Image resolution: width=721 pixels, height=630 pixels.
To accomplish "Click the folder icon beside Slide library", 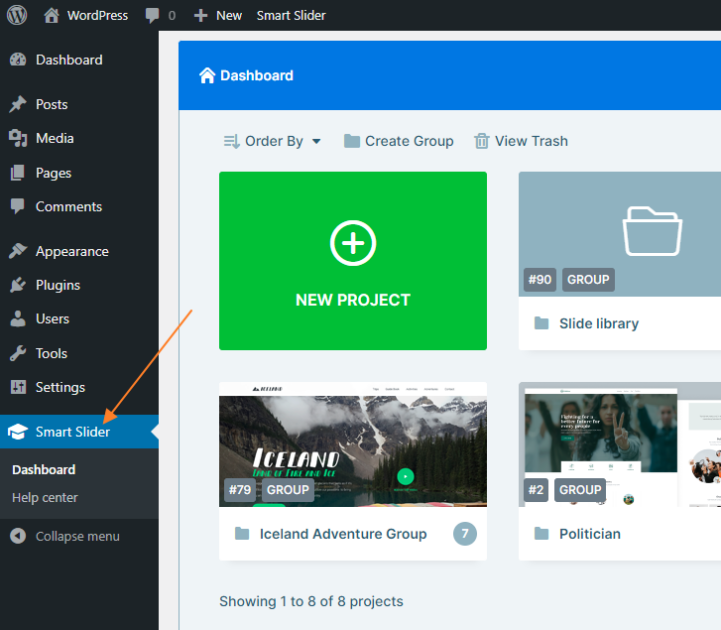I will [x=542, y=323].
